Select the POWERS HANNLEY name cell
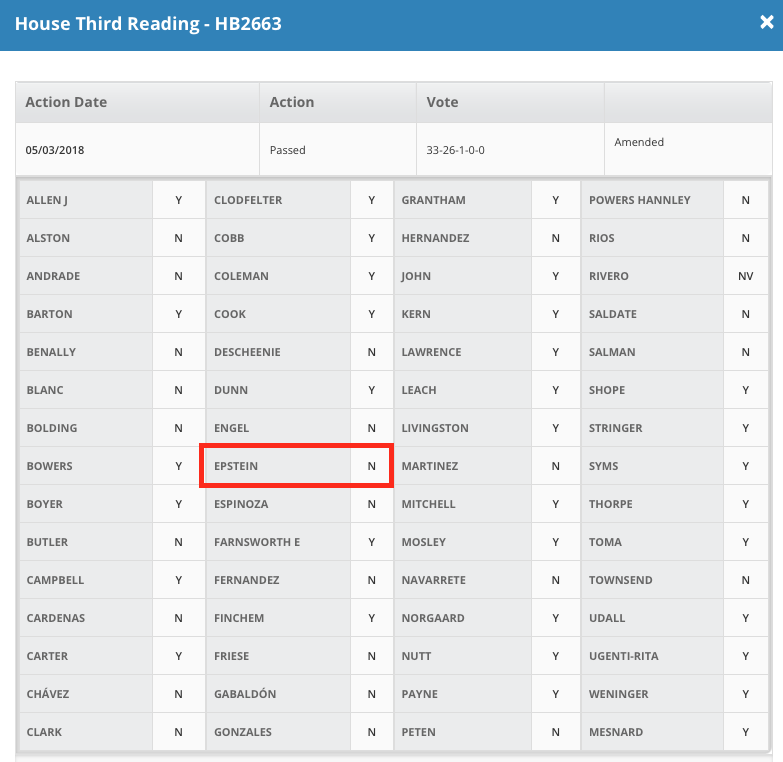The width and height of the screenshot is (783, 762). point(652,200)
